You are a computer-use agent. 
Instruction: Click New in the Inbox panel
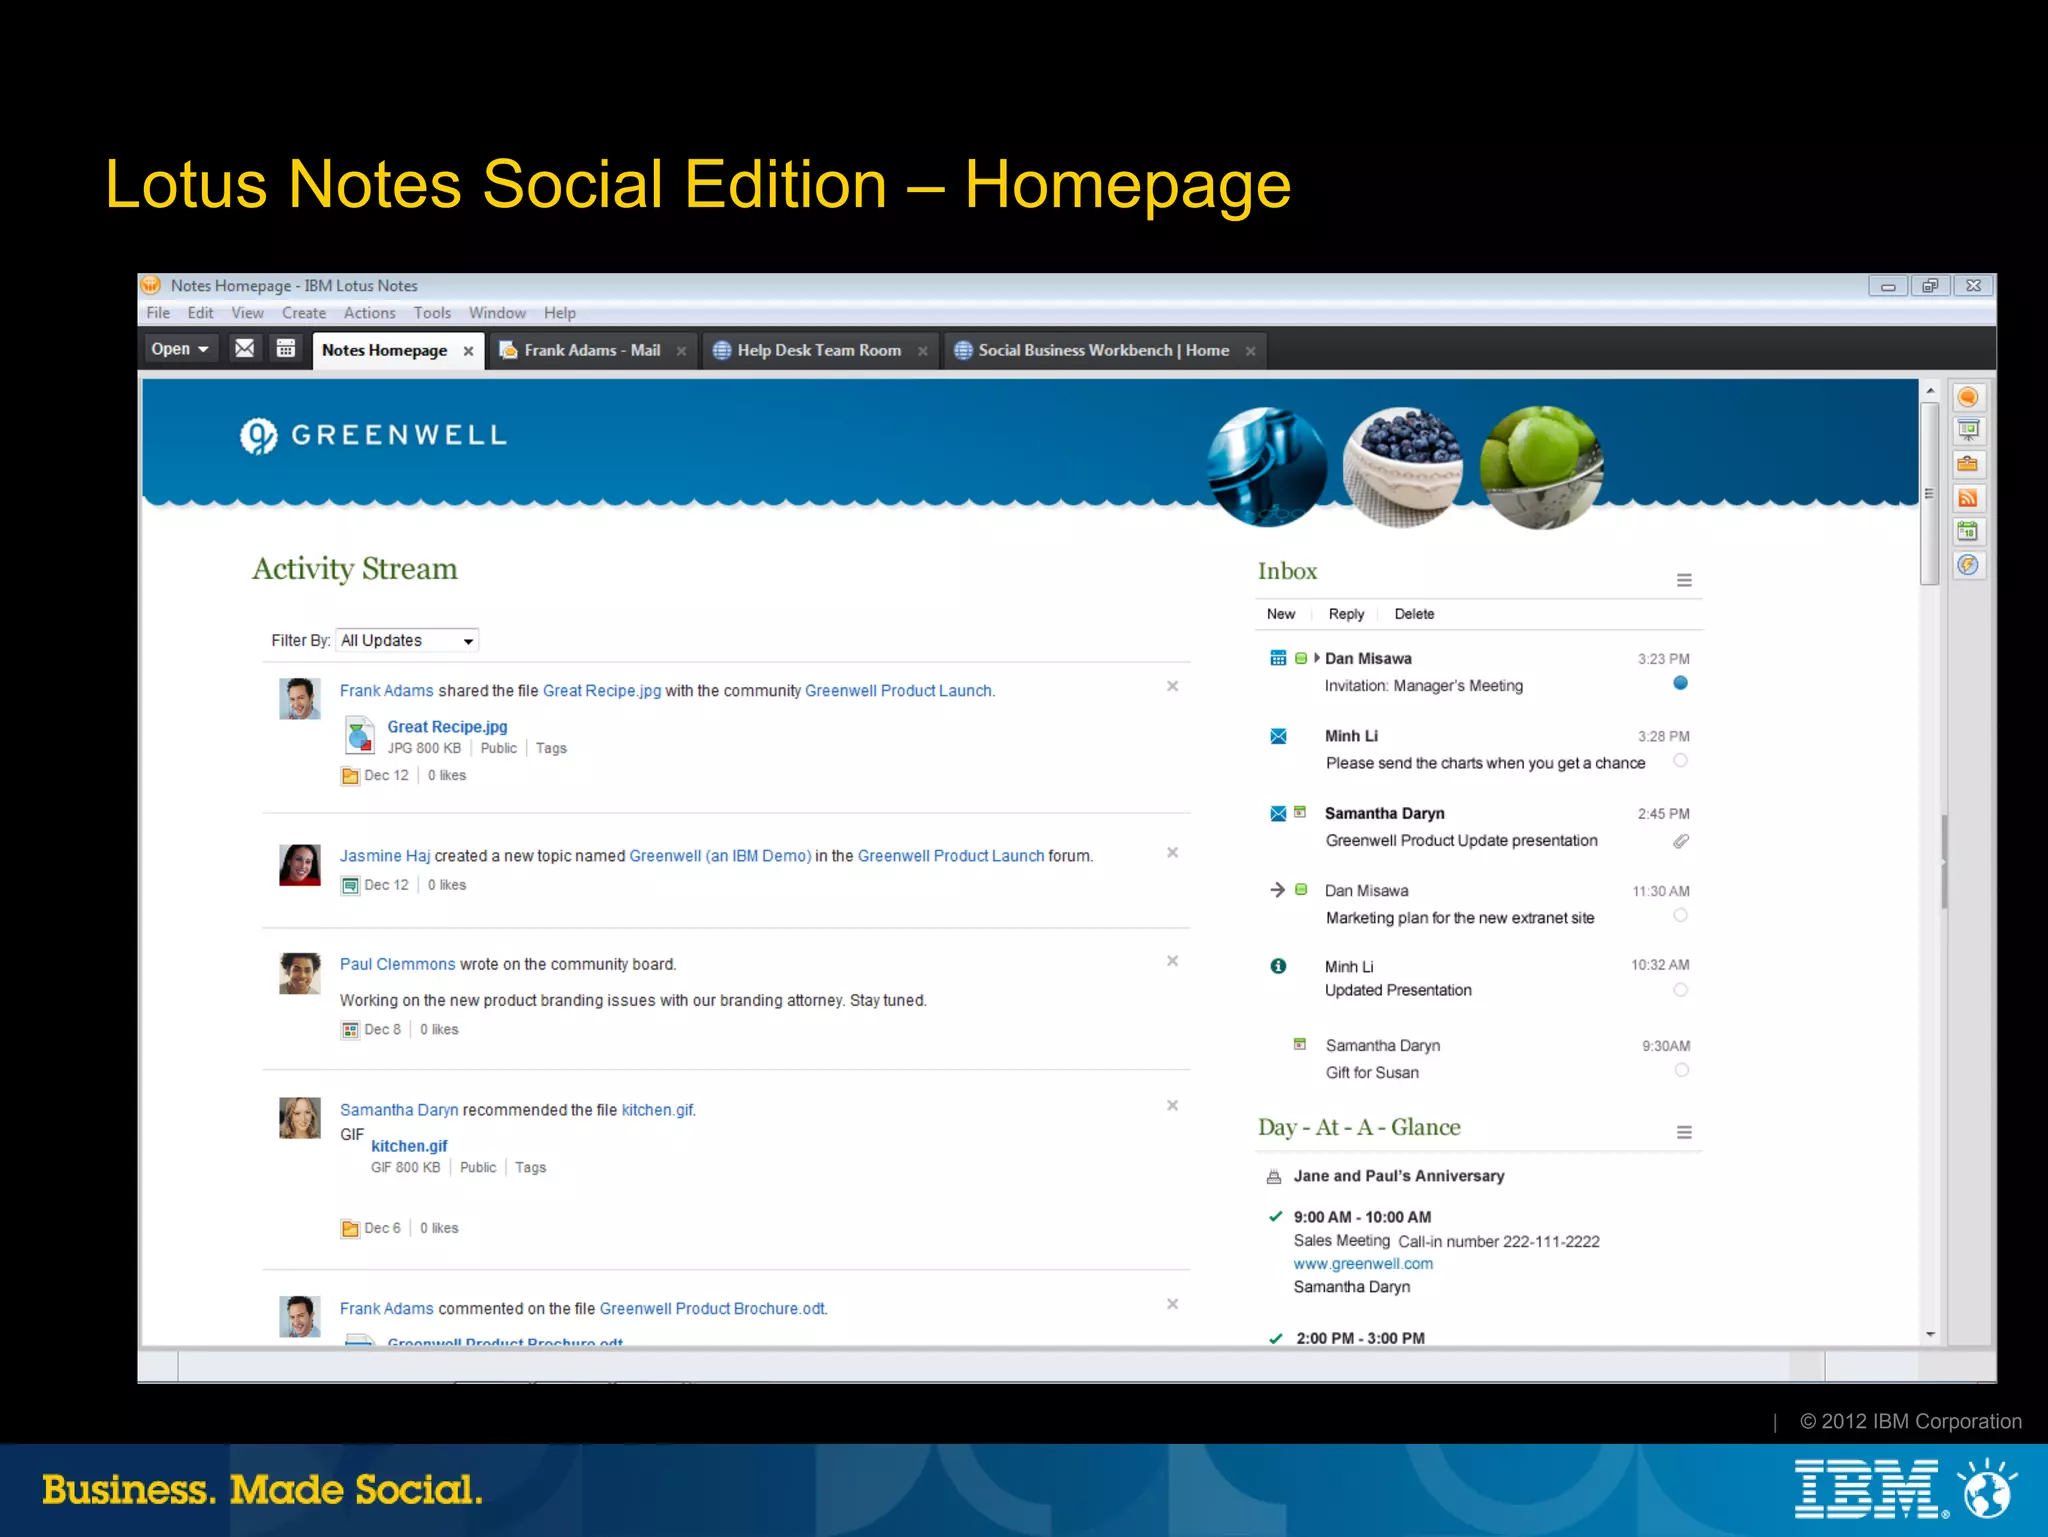tap(1281, 614)
